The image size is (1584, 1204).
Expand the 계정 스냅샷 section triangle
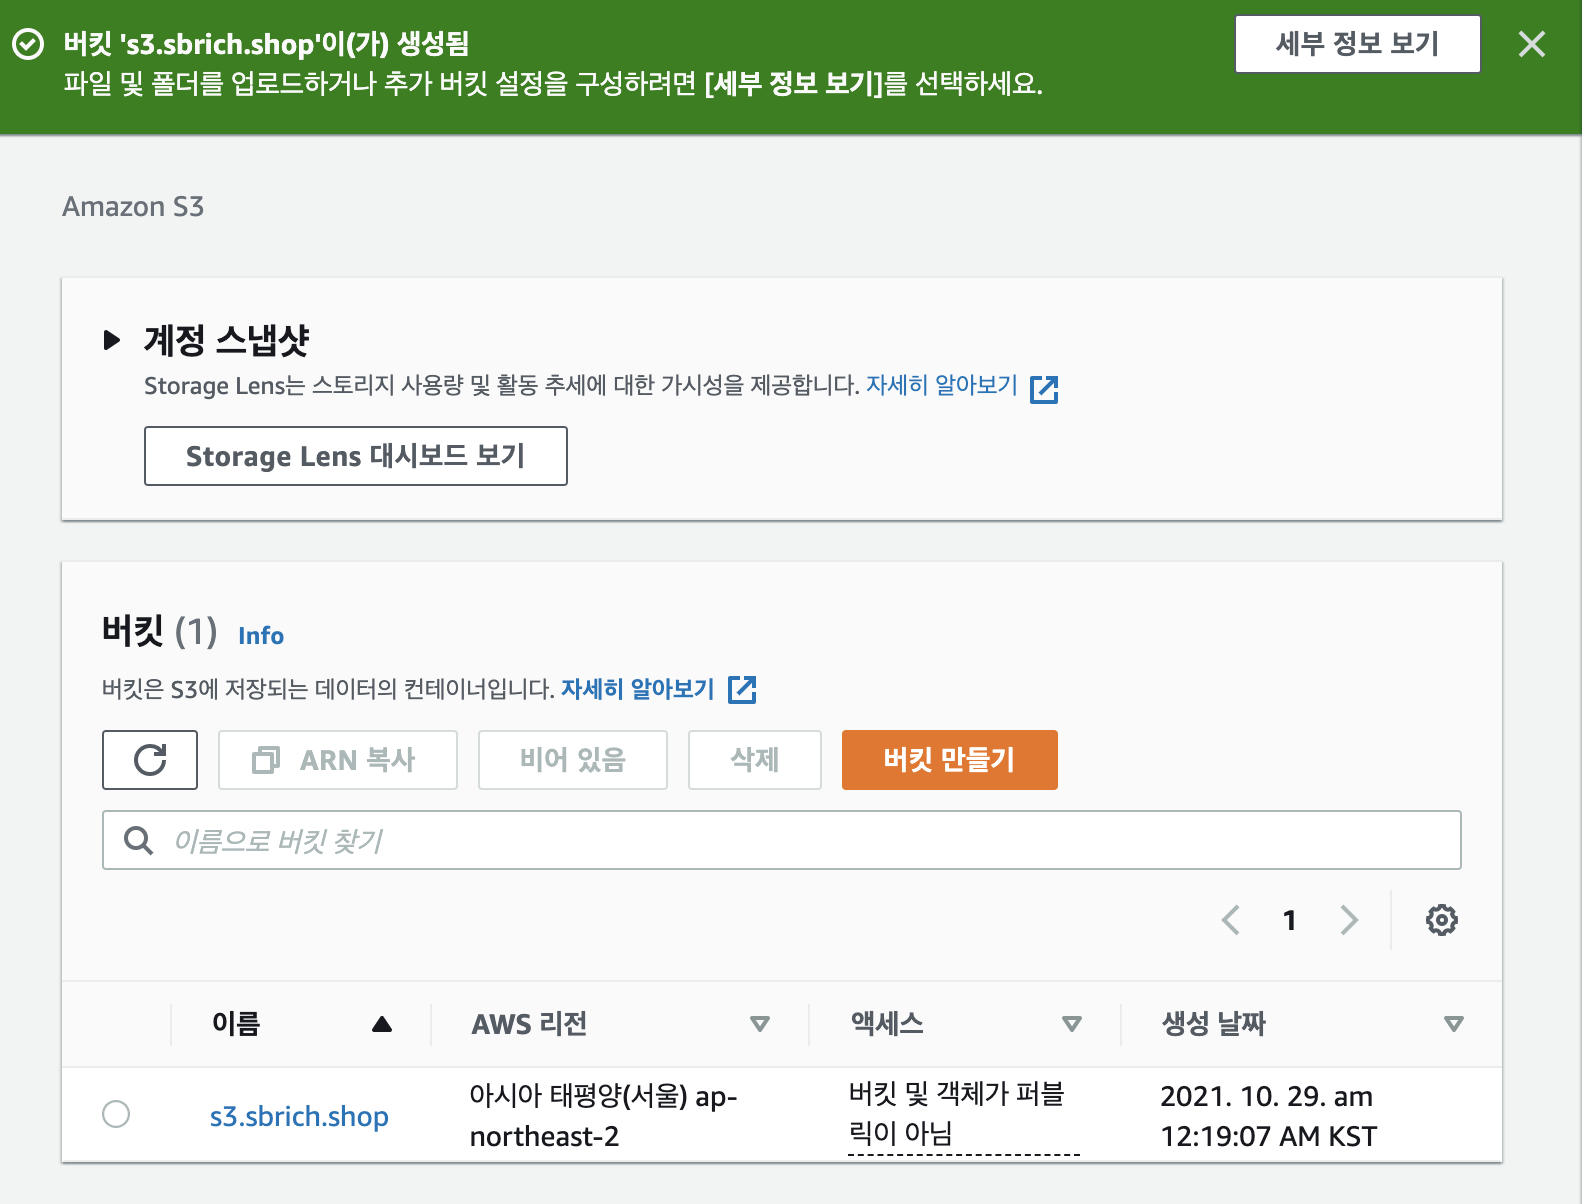coord(112,340)
